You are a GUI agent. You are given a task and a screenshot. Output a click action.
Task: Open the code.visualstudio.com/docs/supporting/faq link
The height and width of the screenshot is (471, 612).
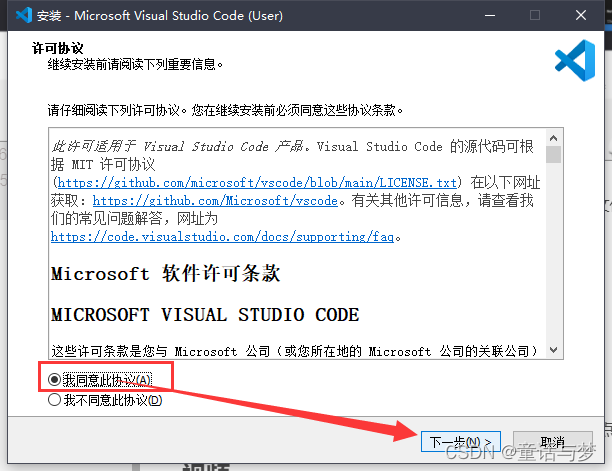(222, 237)
